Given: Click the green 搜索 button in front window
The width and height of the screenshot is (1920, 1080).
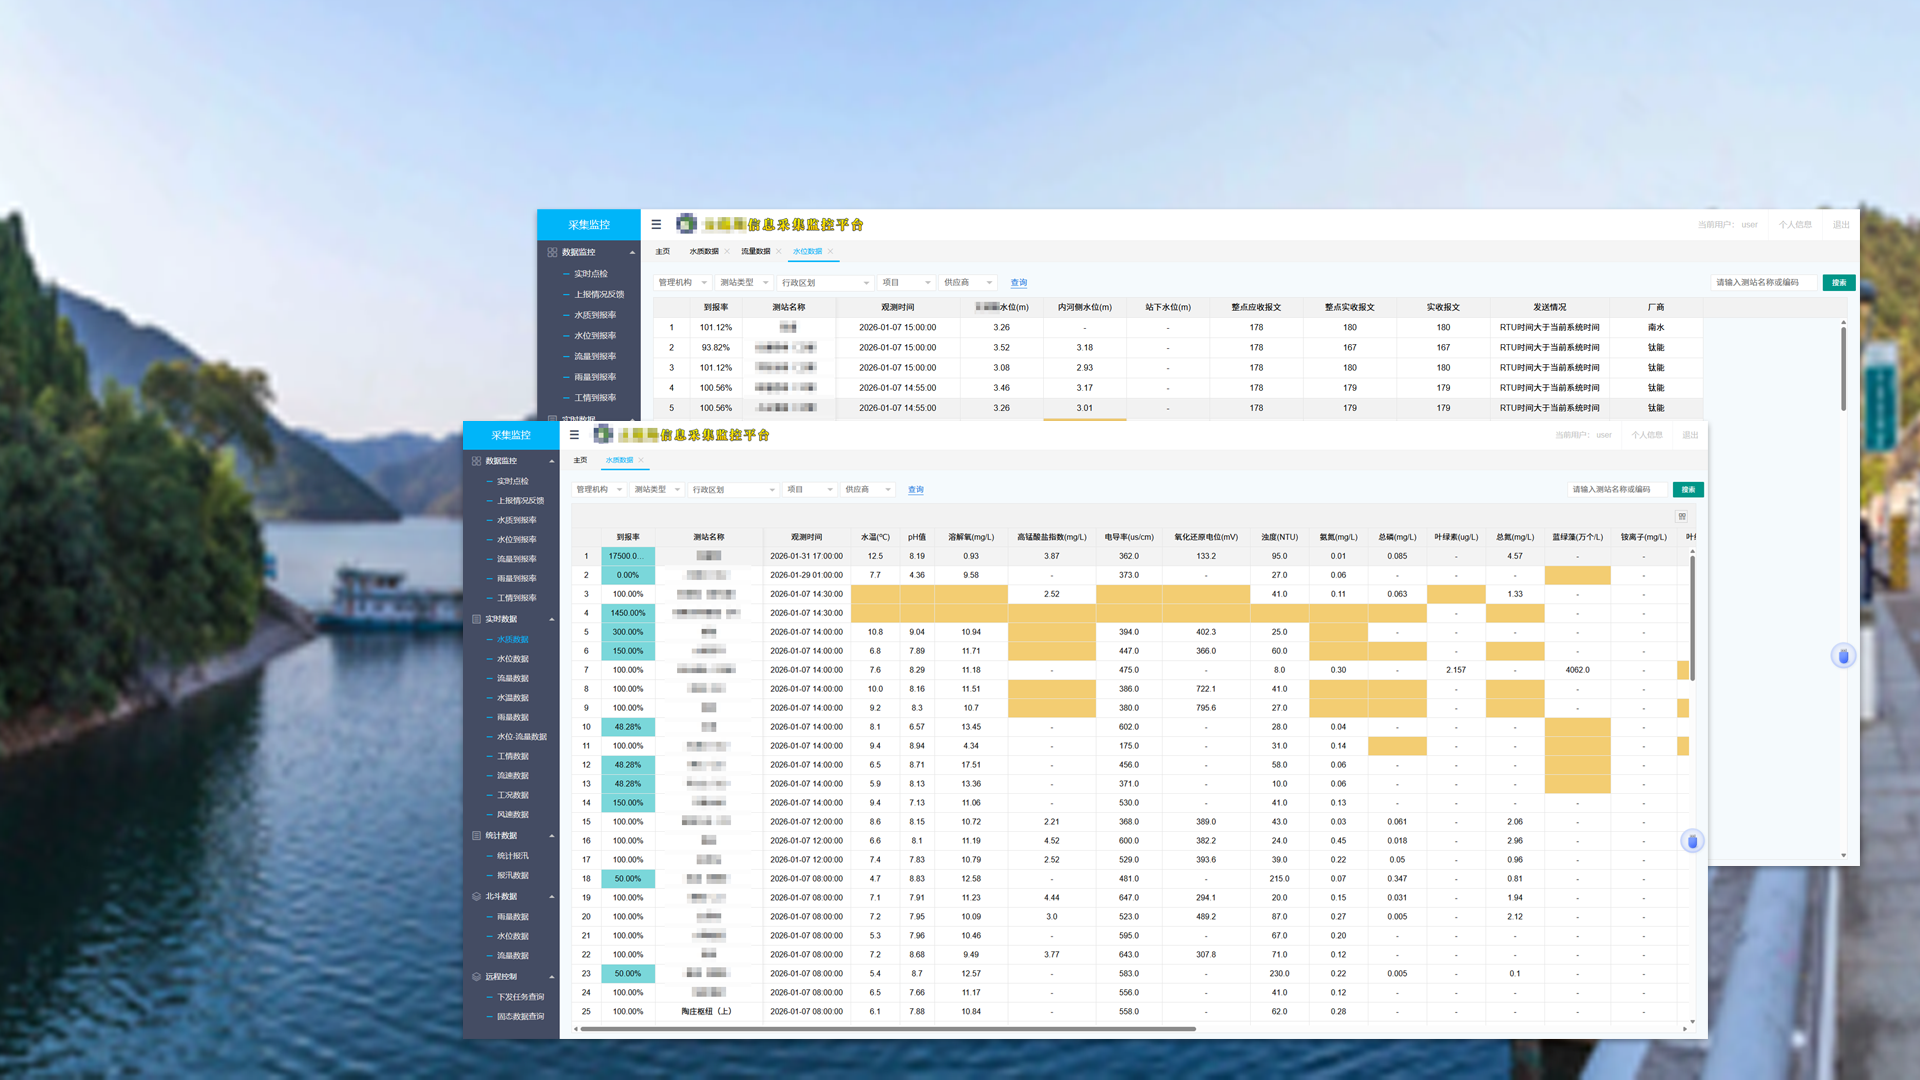Looking at the screenshot, I should point(1688,490).
